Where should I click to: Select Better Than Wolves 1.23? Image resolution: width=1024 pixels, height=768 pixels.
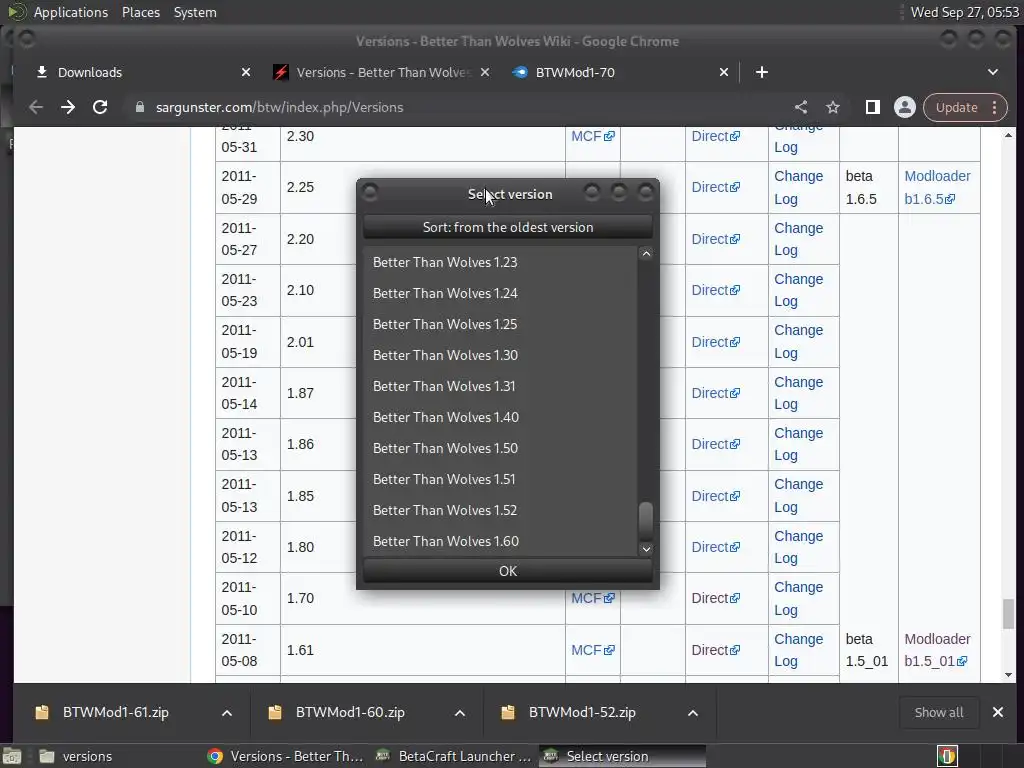click(x=500, y=263)
